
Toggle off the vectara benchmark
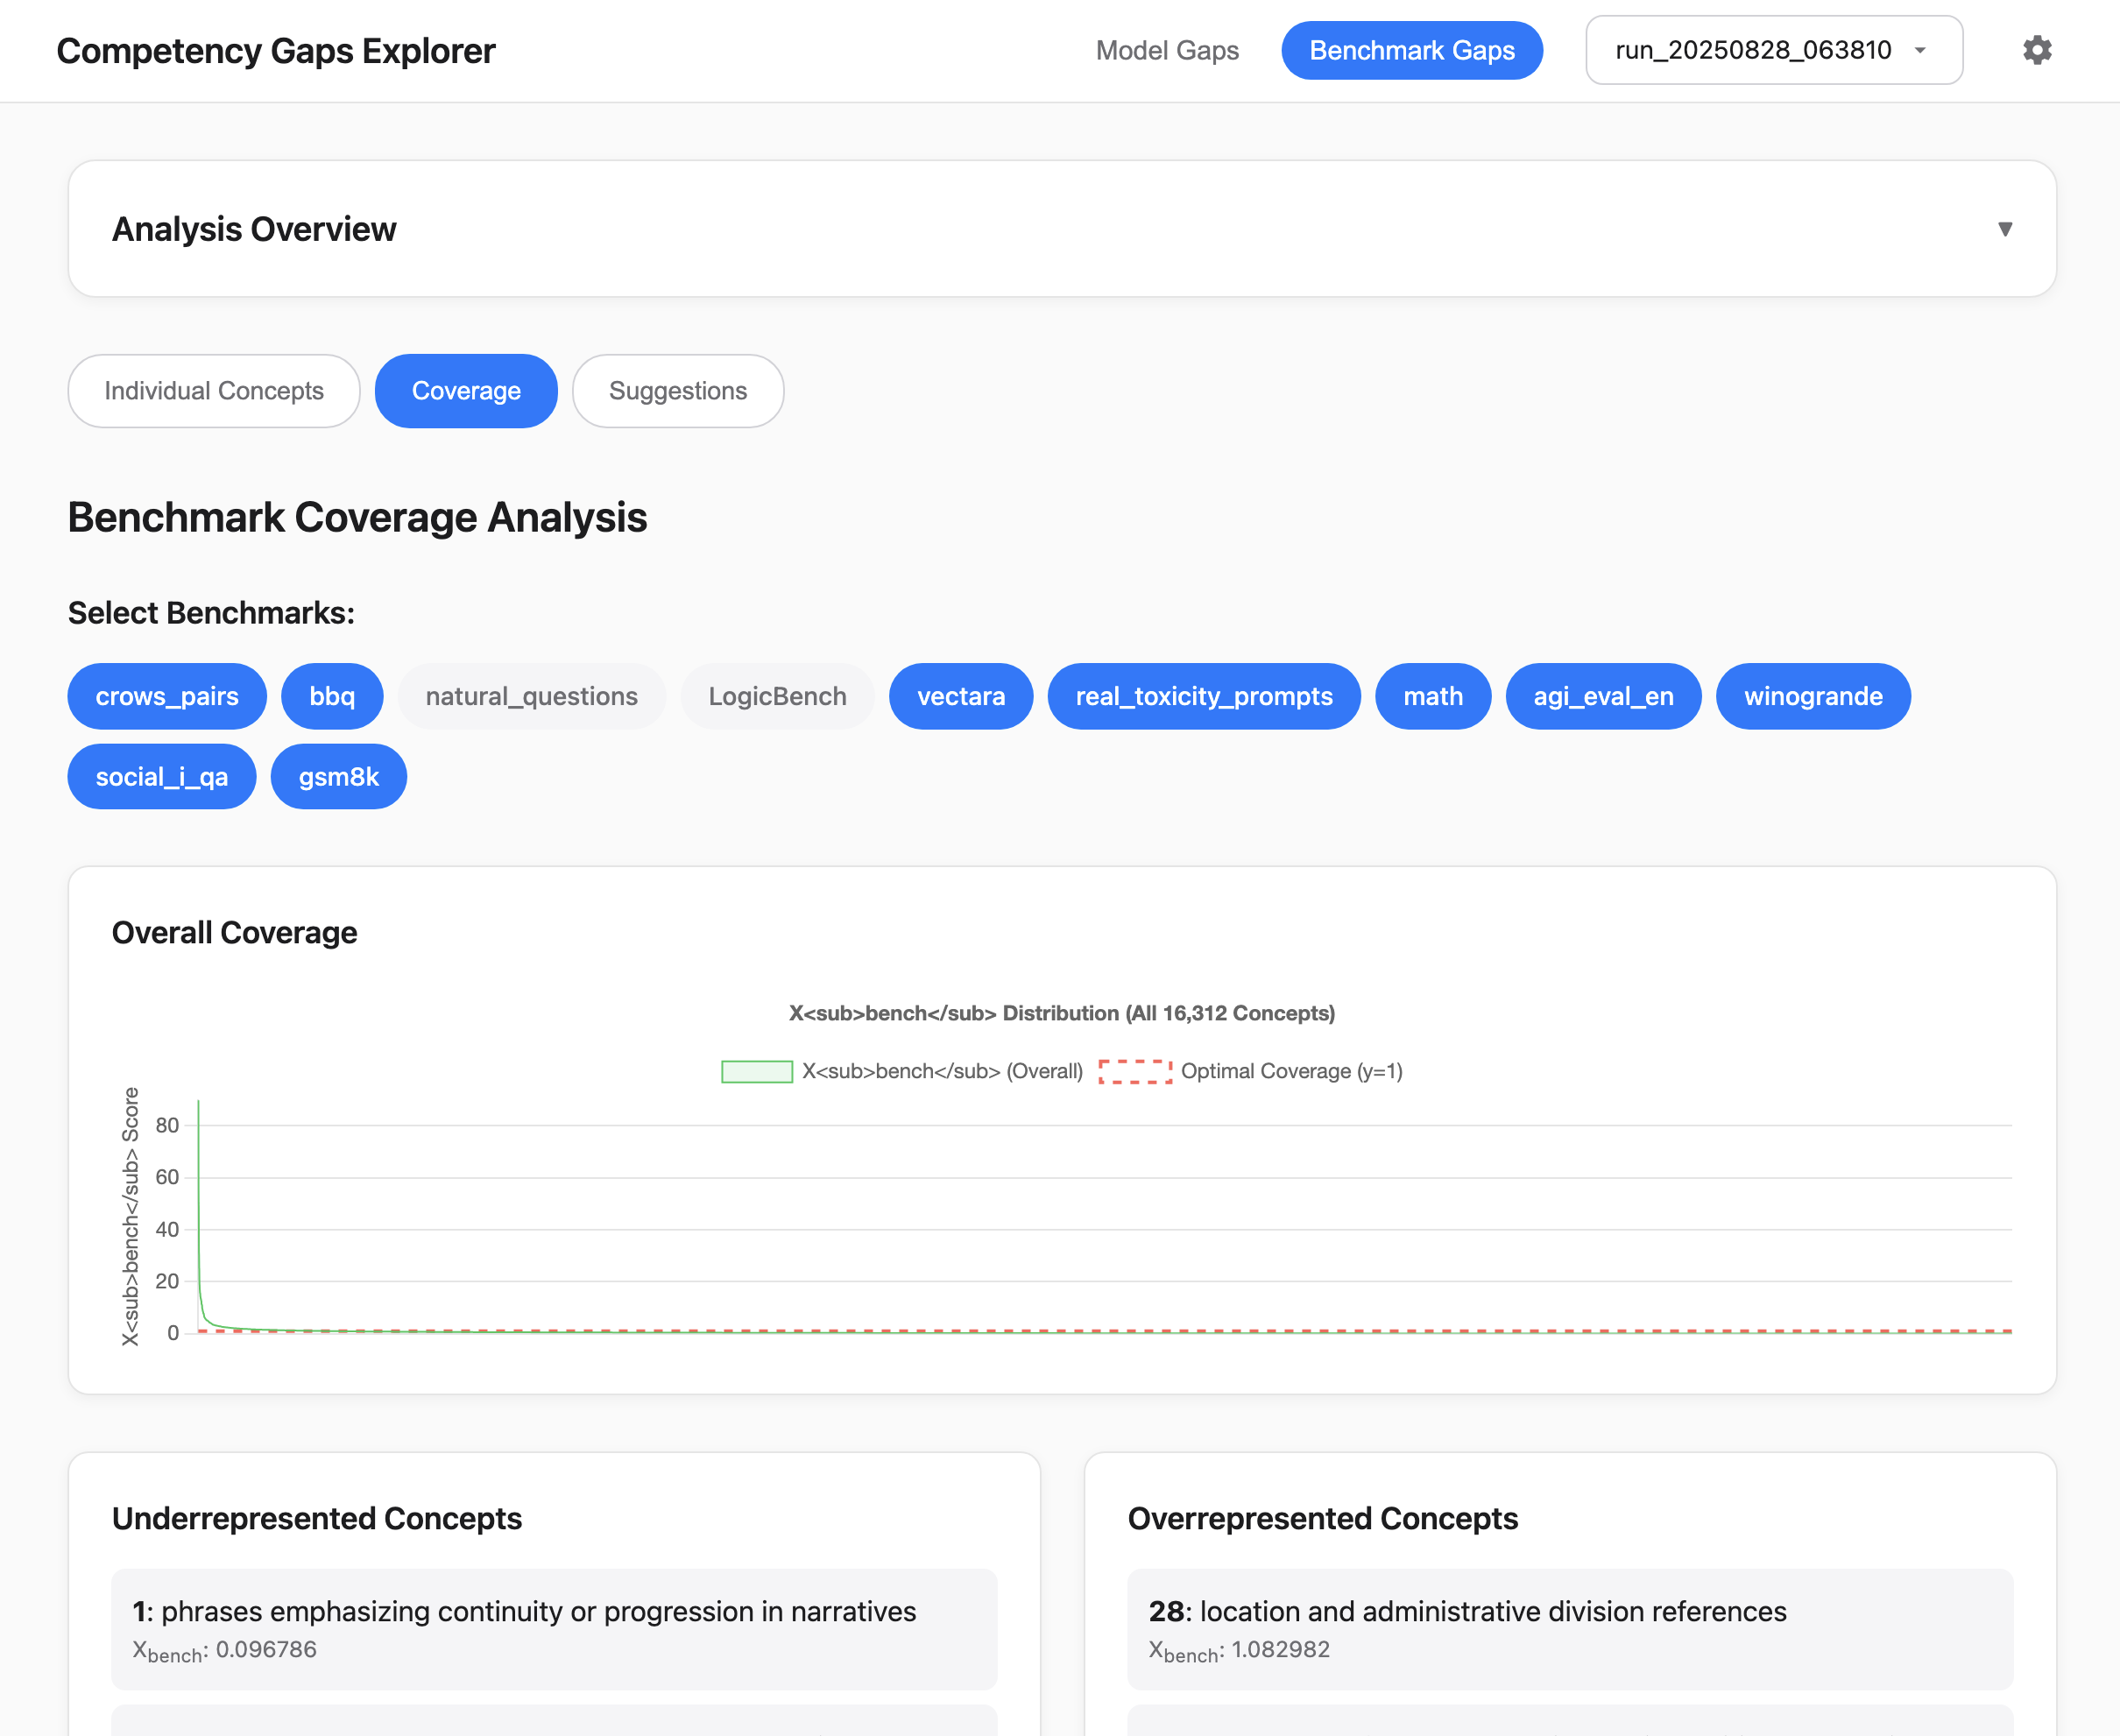(960, 696)
